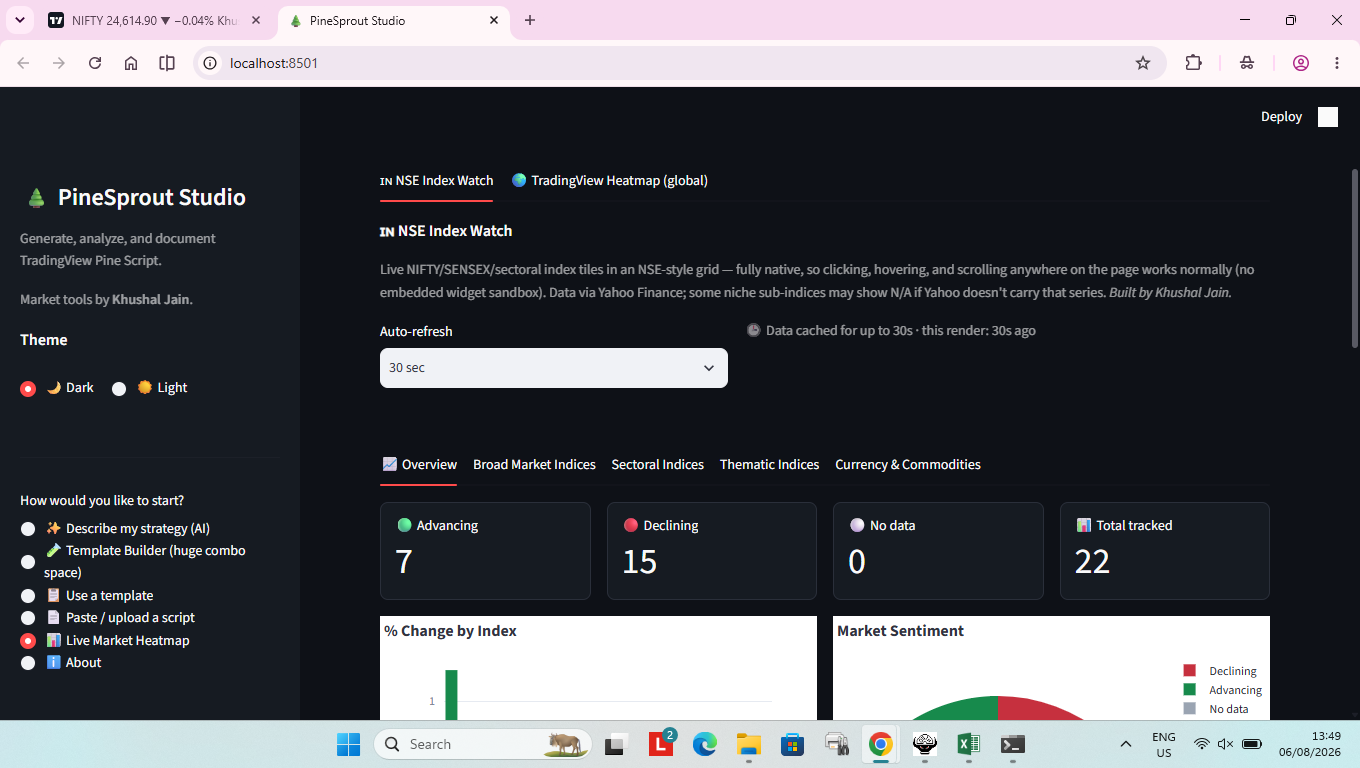Switch to Thematic Indices tab
The height and width of the screenshot is (768, 1360).
tap(769, 465)
